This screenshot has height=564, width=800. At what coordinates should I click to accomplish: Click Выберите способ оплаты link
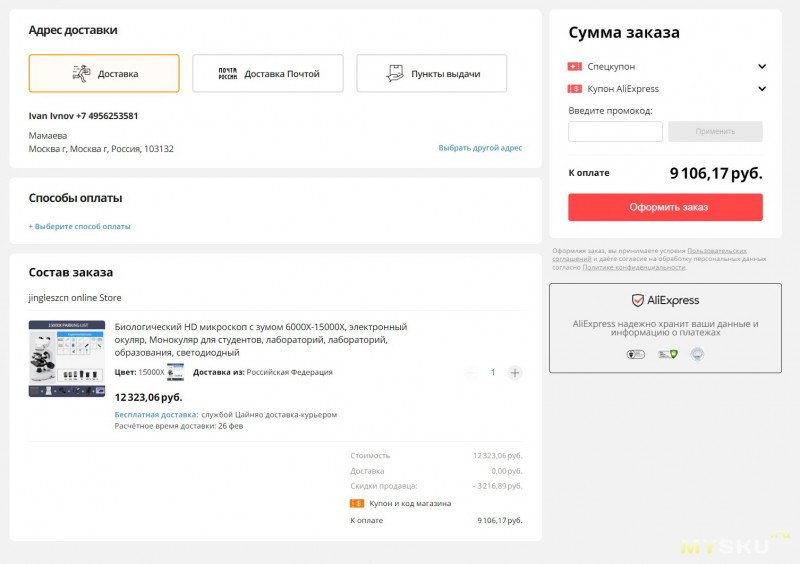(x=80, y=226)
